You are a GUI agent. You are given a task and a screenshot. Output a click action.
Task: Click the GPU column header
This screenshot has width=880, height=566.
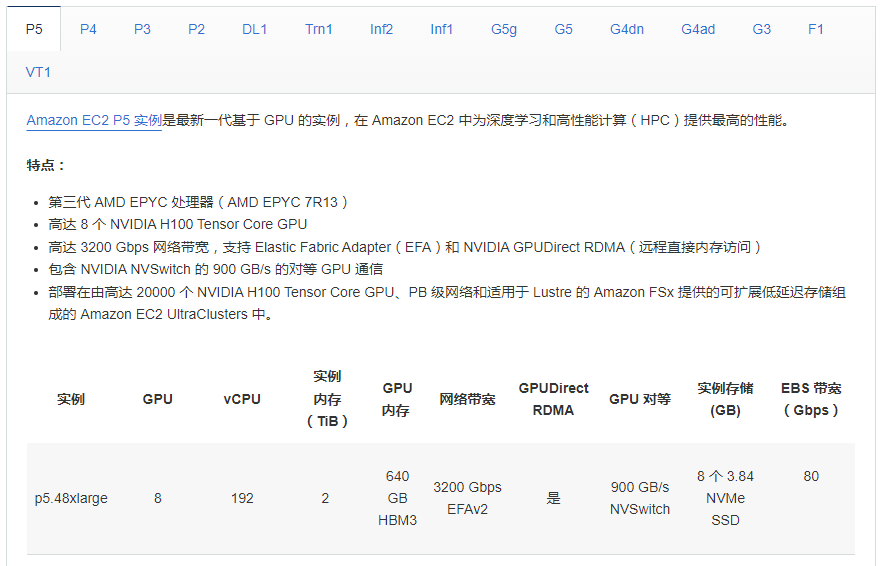point(157,399)
